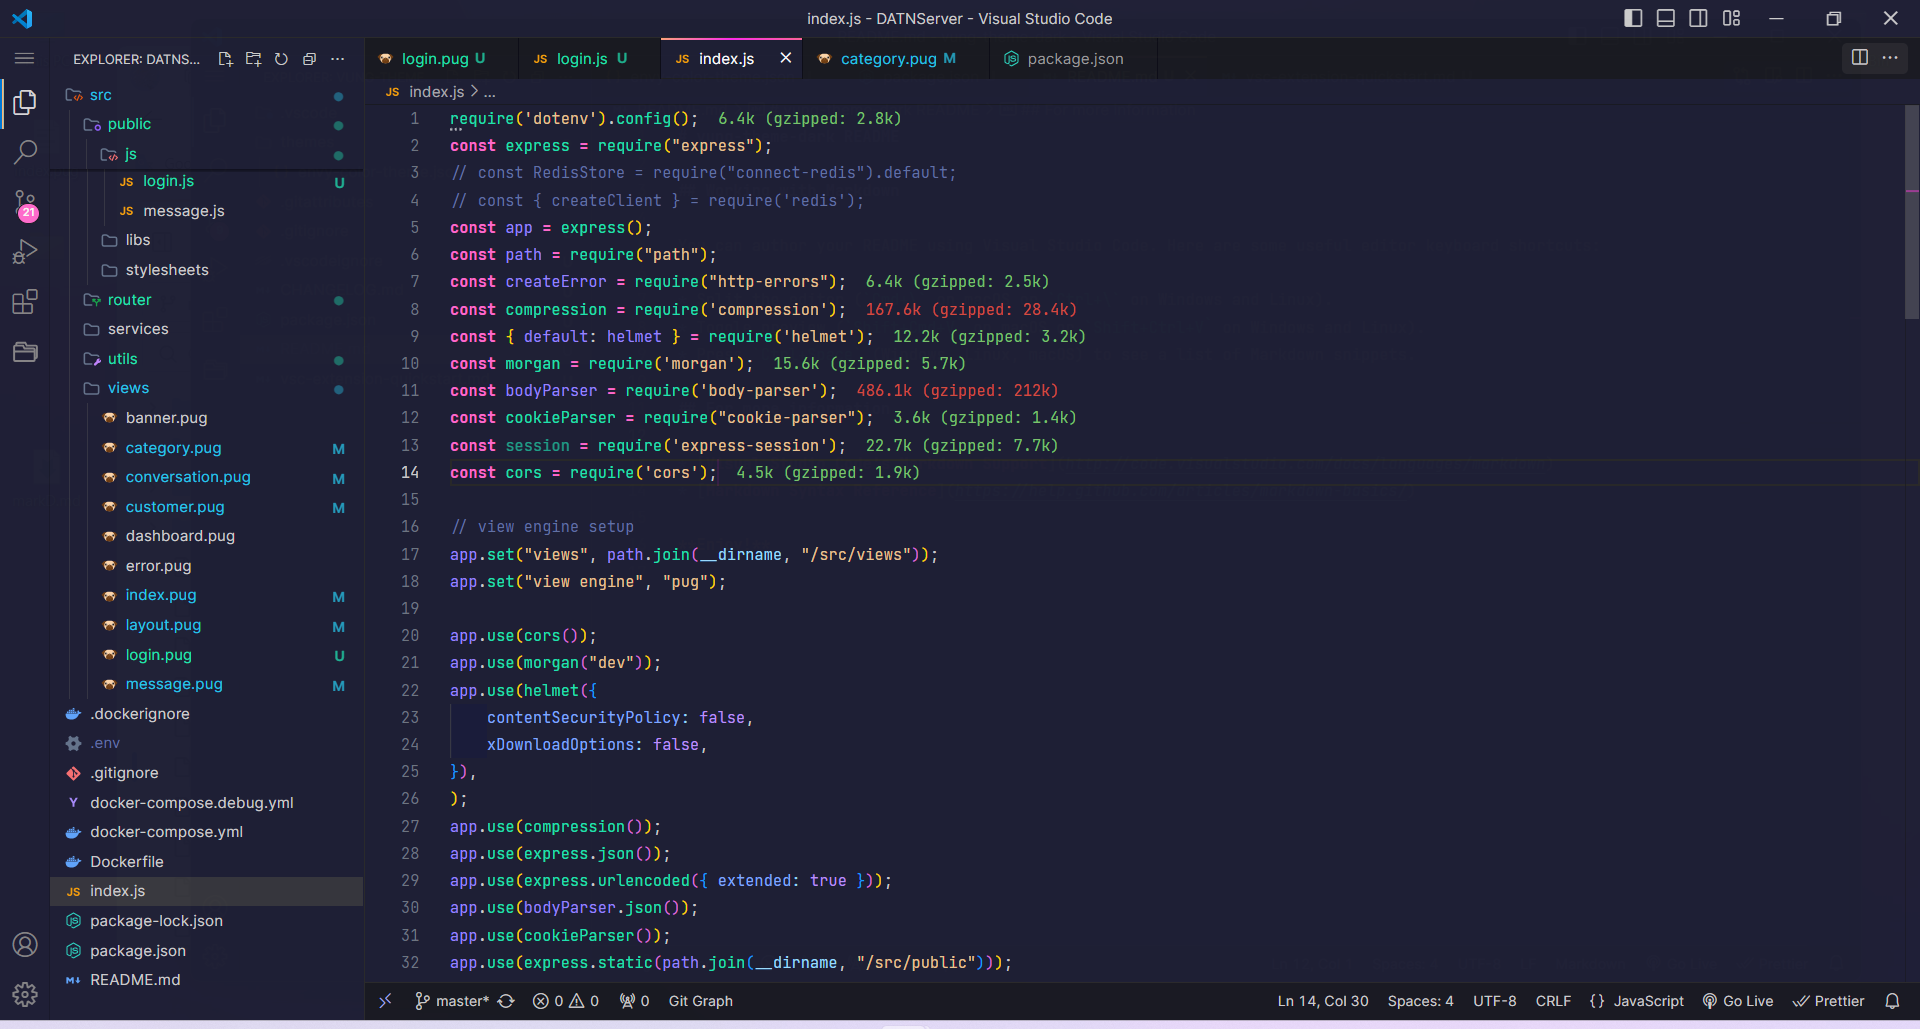Open the Explorer view in activity bar

tap(25, 102)
